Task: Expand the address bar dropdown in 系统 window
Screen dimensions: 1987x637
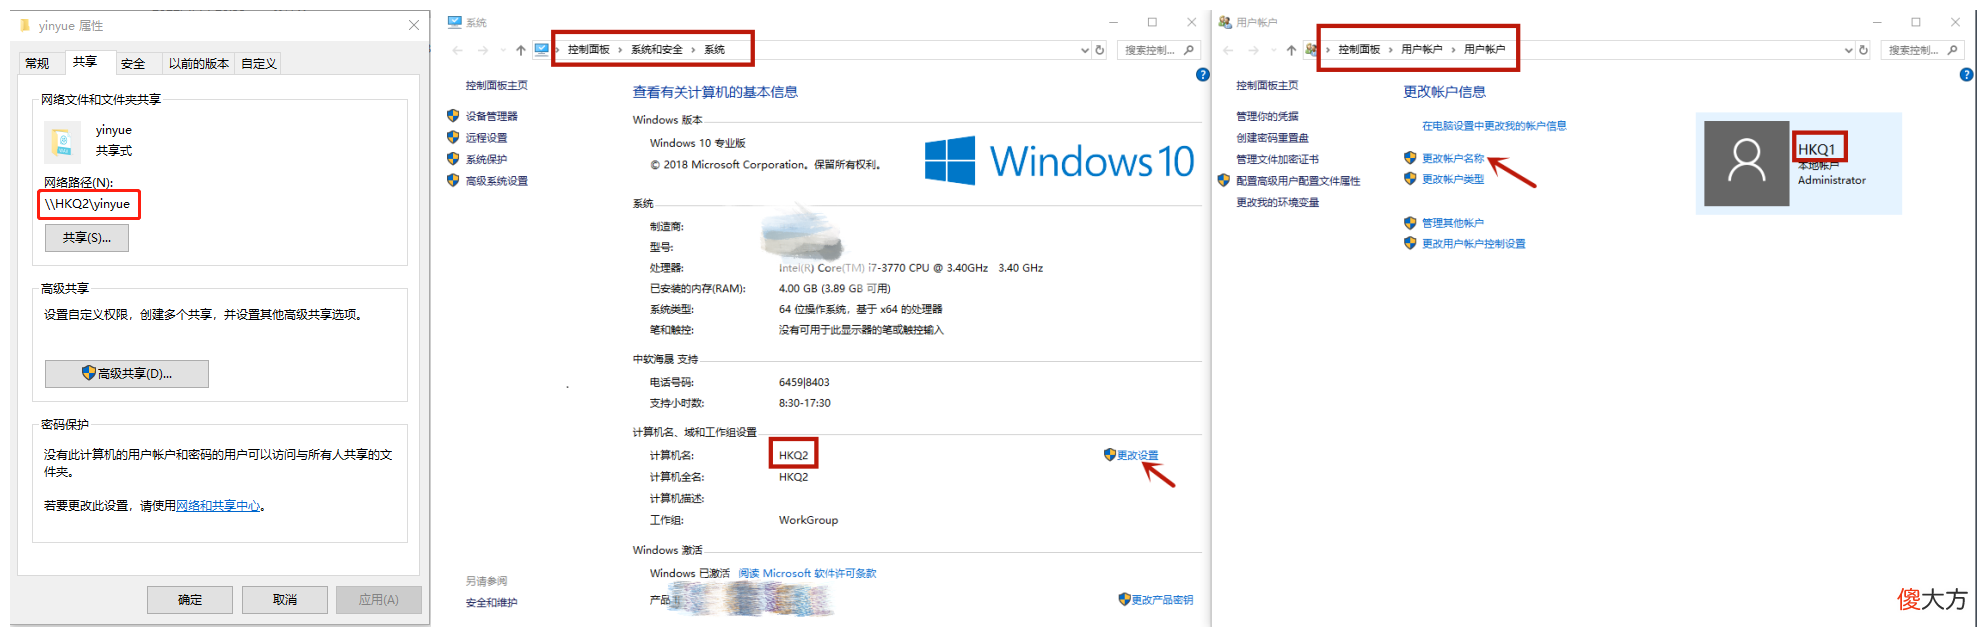Action: pyautogui.click(x=1085, y=50)
